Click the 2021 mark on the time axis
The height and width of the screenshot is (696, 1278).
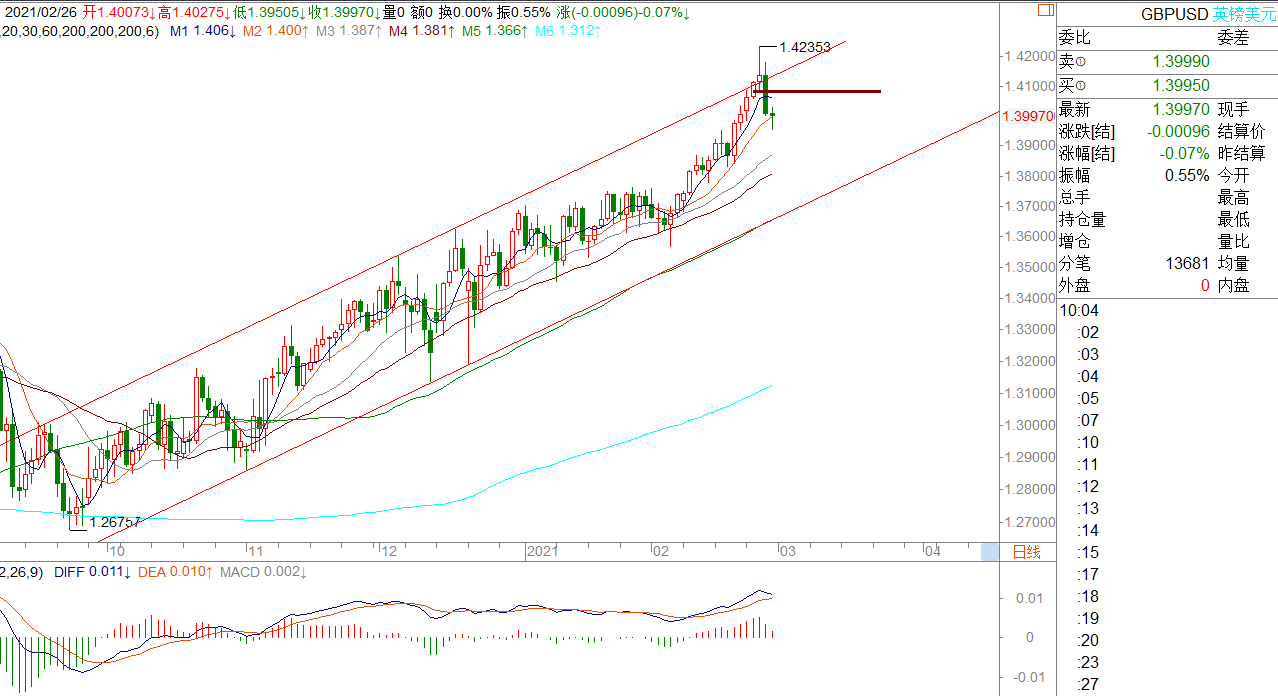pyautogui.click(x=542, y=551)
